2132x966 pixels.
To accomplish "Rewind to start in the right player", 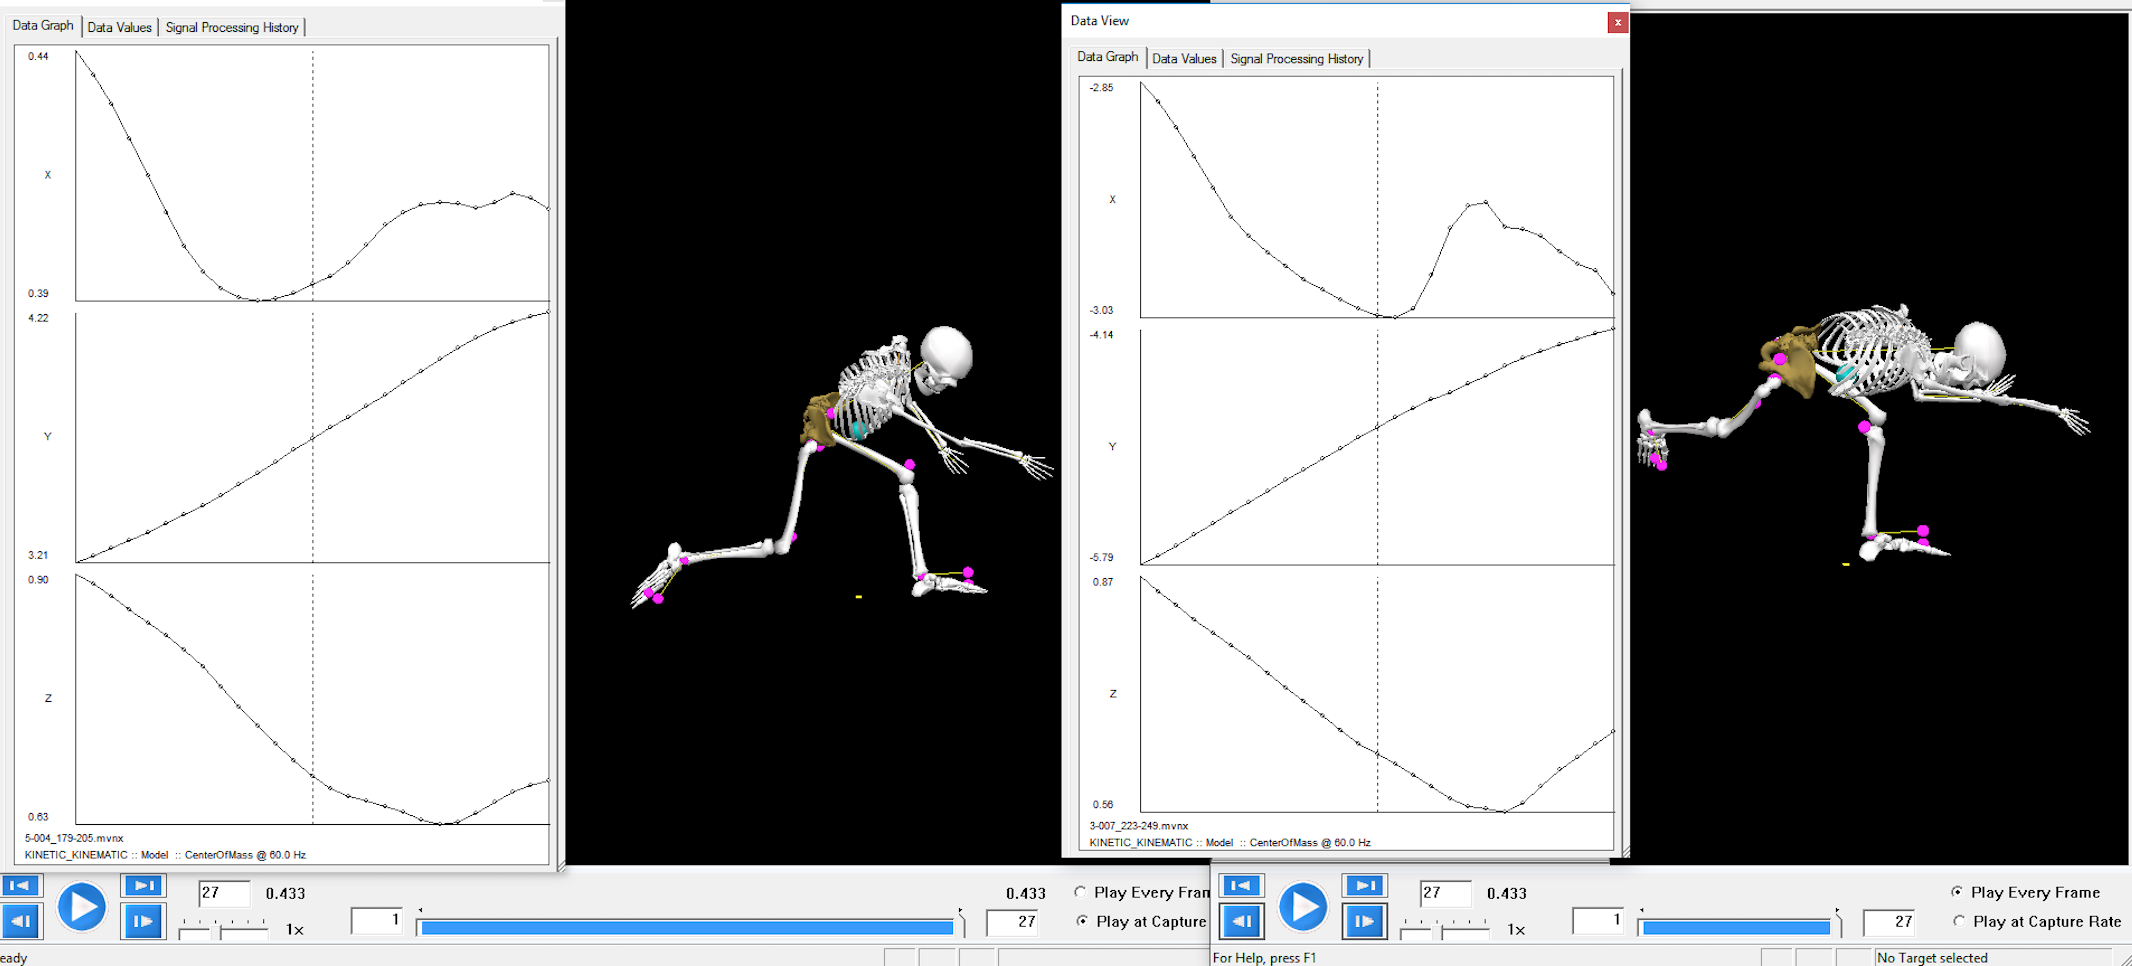I will 1241,885.
